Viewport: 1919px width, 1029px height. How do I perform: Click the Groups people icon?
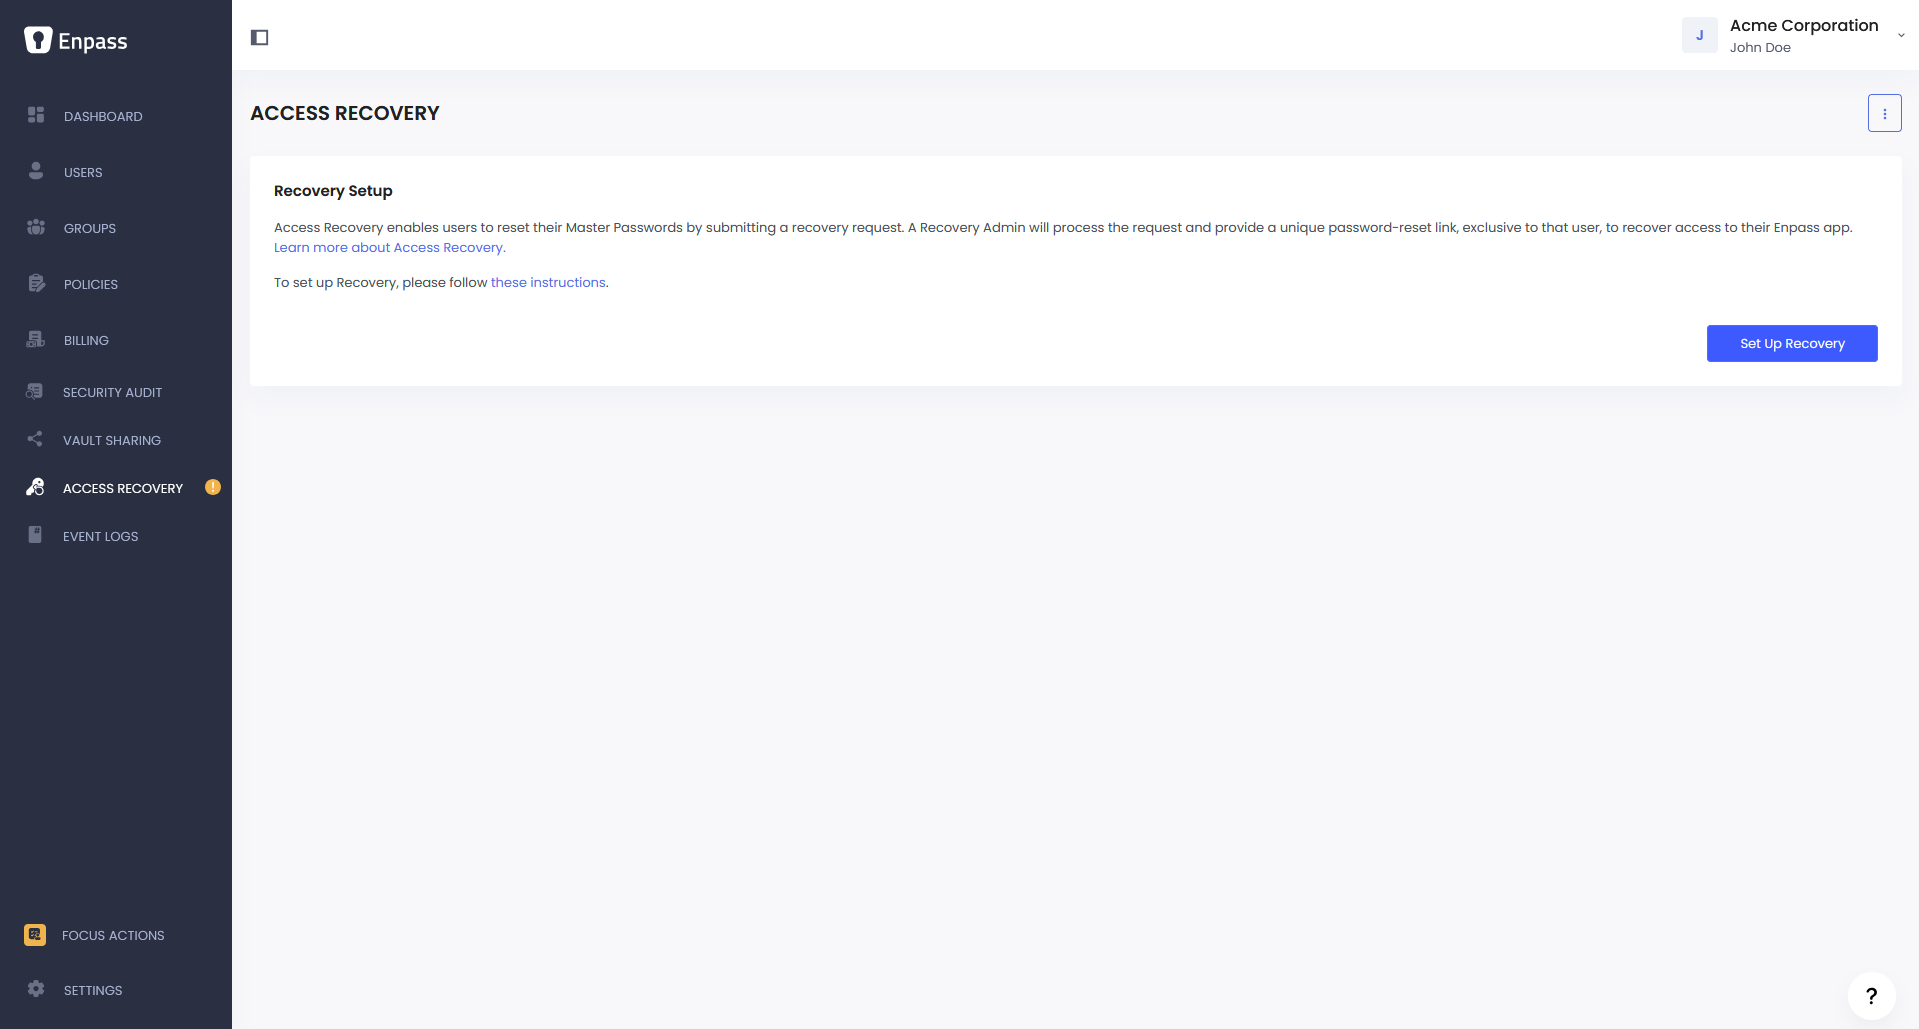pos(36,227)
